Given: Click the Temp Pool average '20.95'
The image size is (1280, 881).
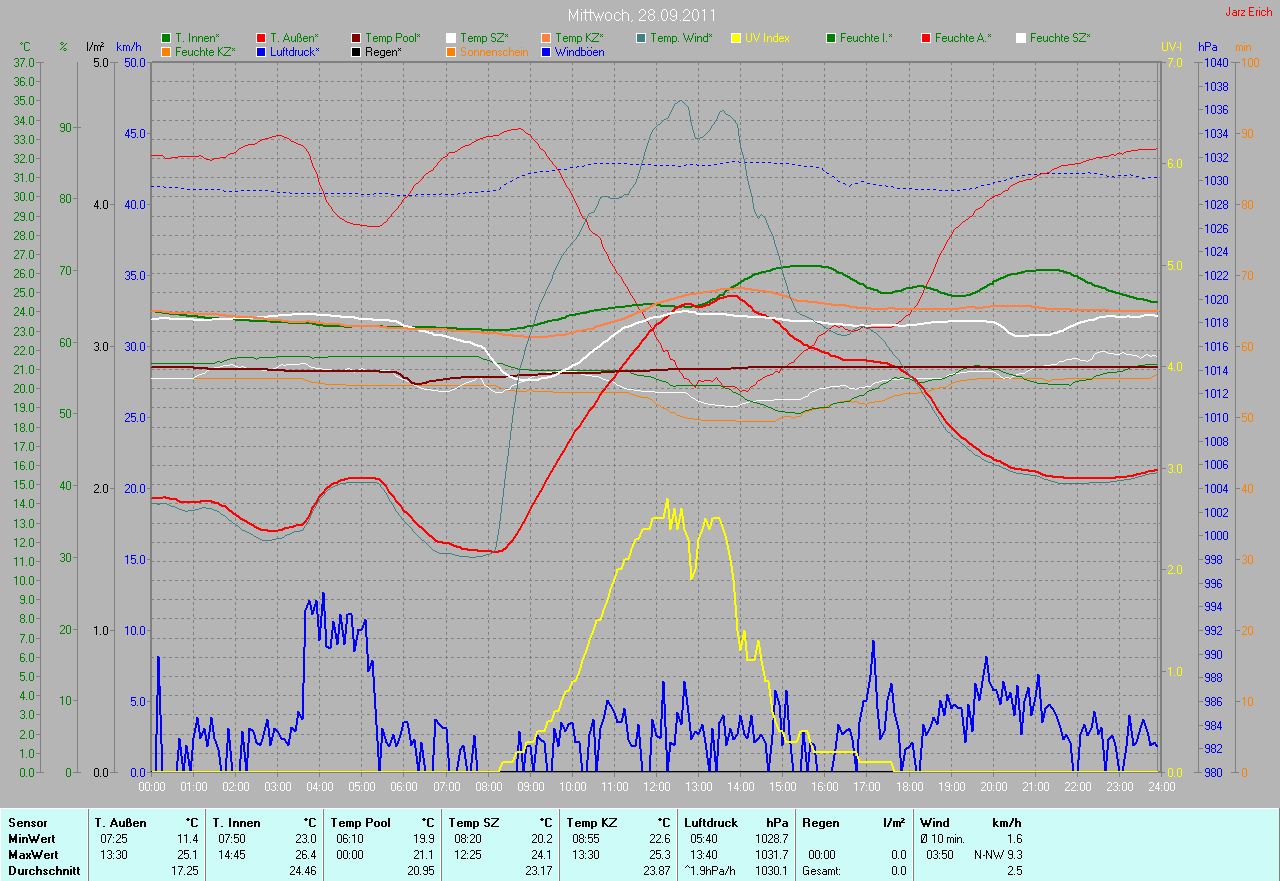Looking at the screenshot, I should coord(420,871).
